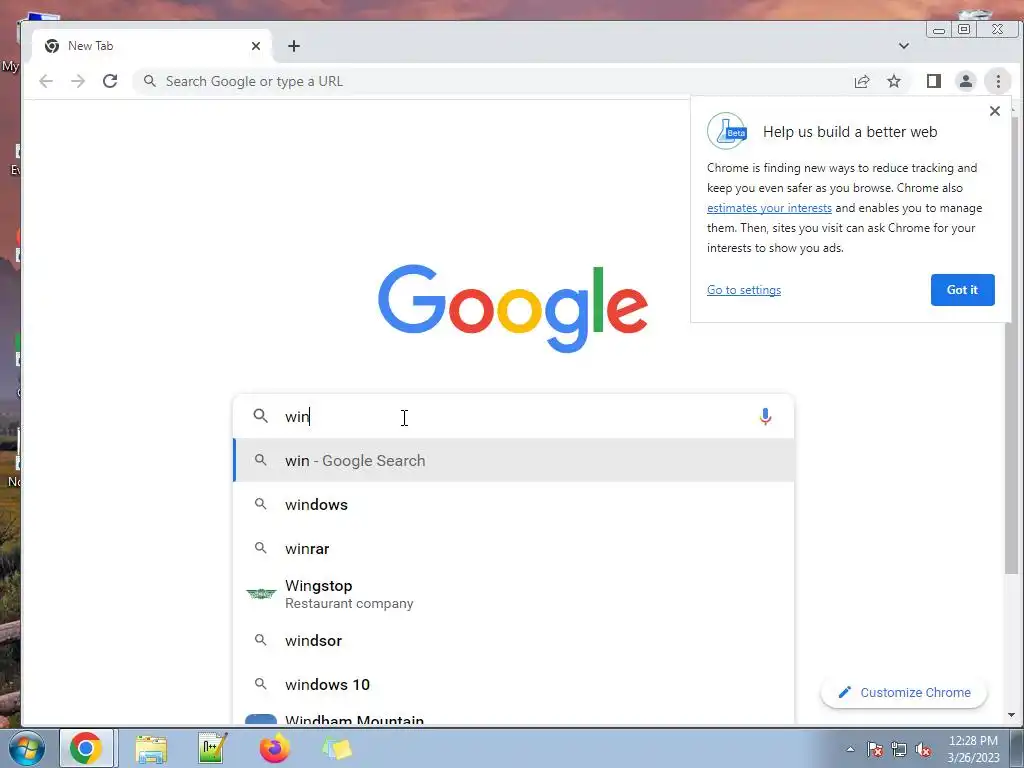Close the New Tab tab
The height and width of the screenshot is (768, 1024).
pyautogui.click(x=256, y=46)
